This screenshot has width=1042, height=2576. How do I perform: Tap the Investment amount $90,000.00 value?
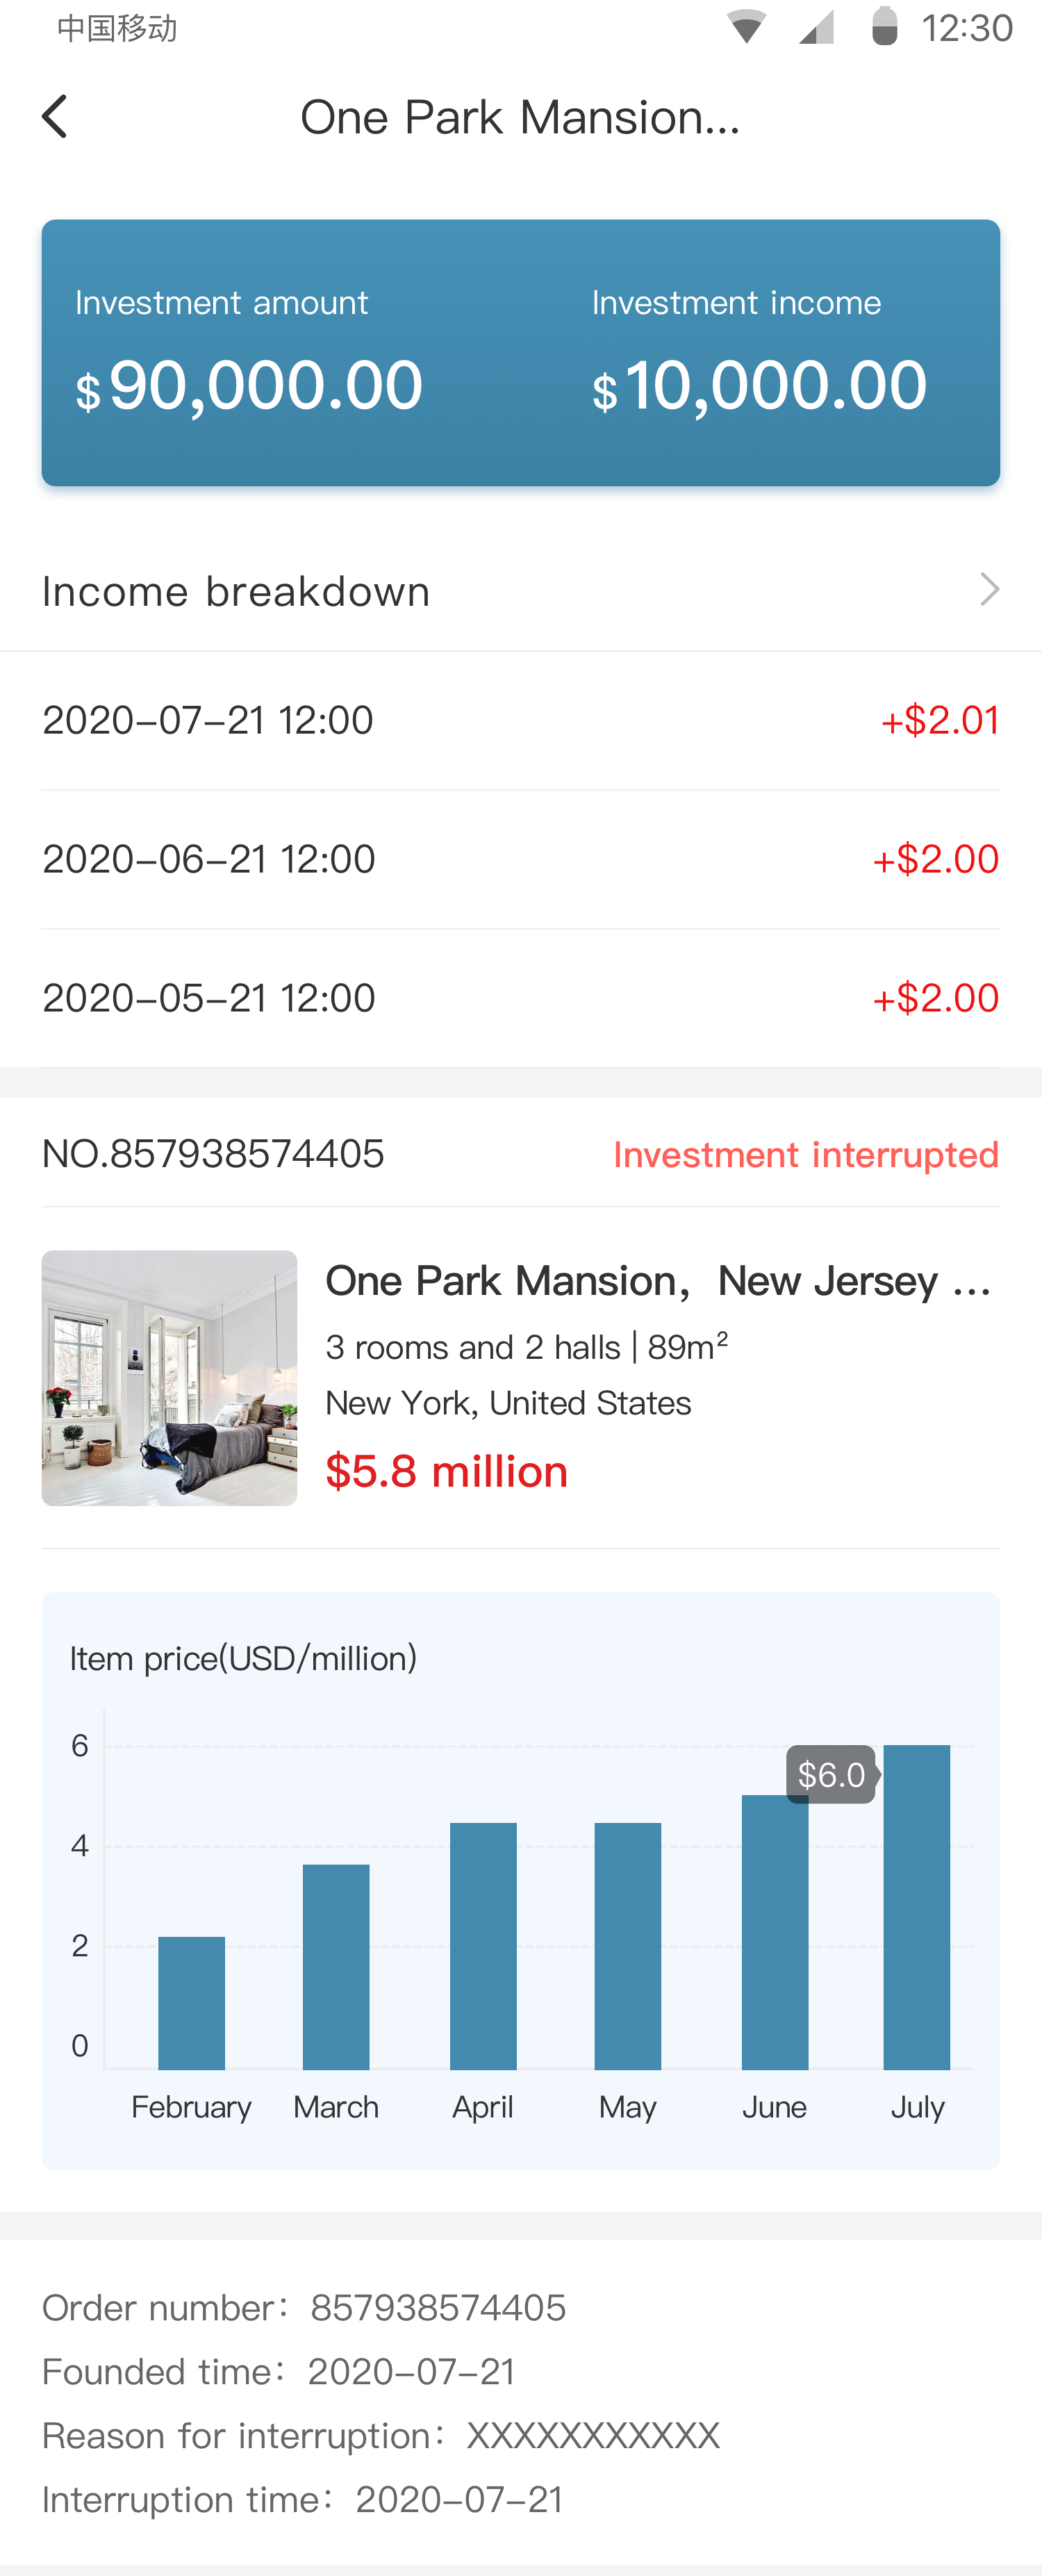pyautogui.click(x=250, y=386)
